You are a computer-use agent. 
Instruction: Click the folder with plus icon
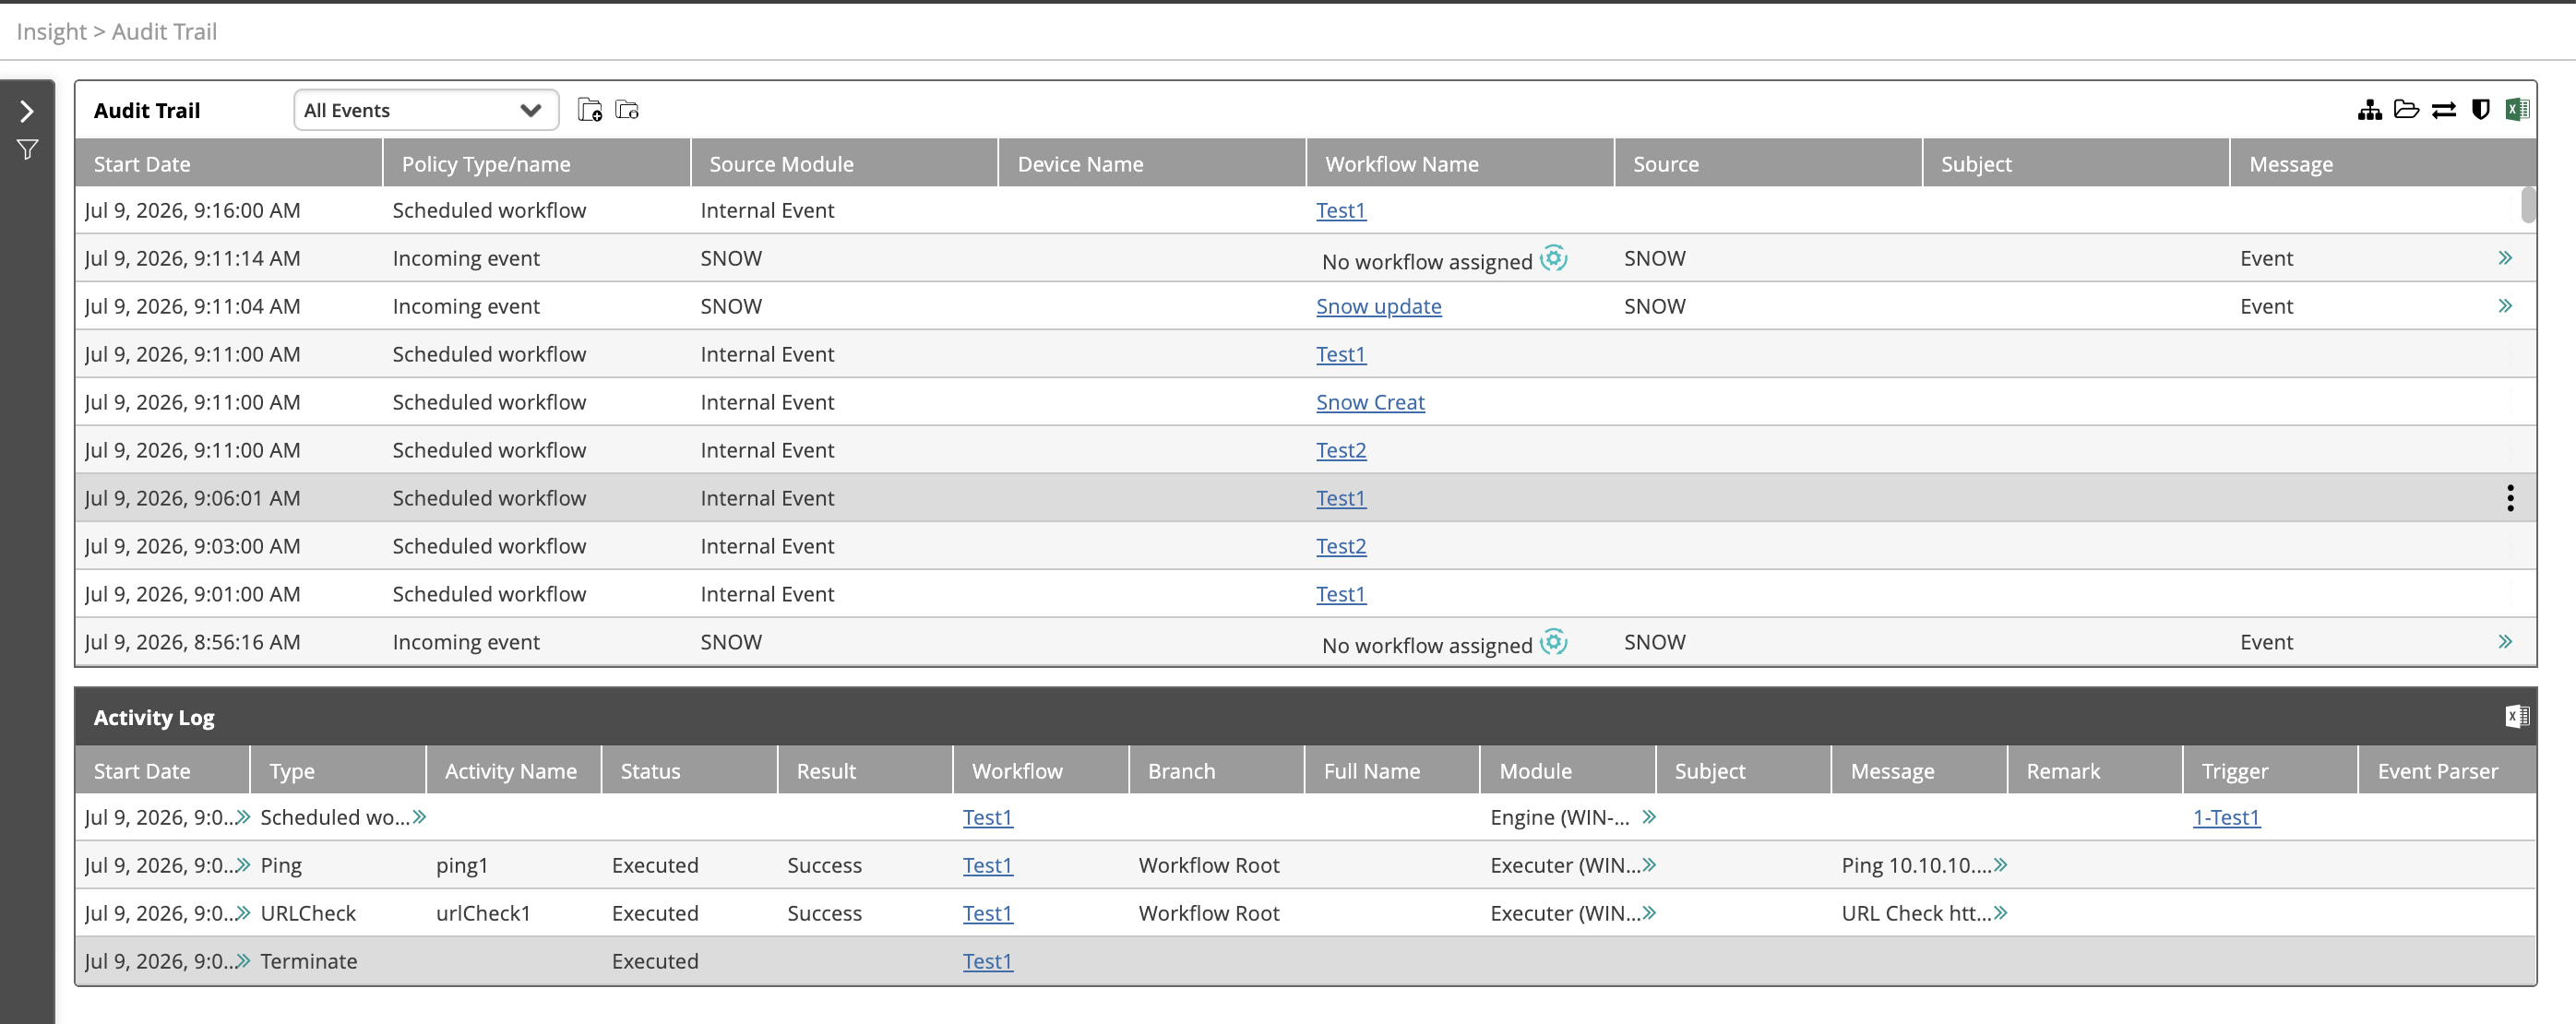[590, 110]
